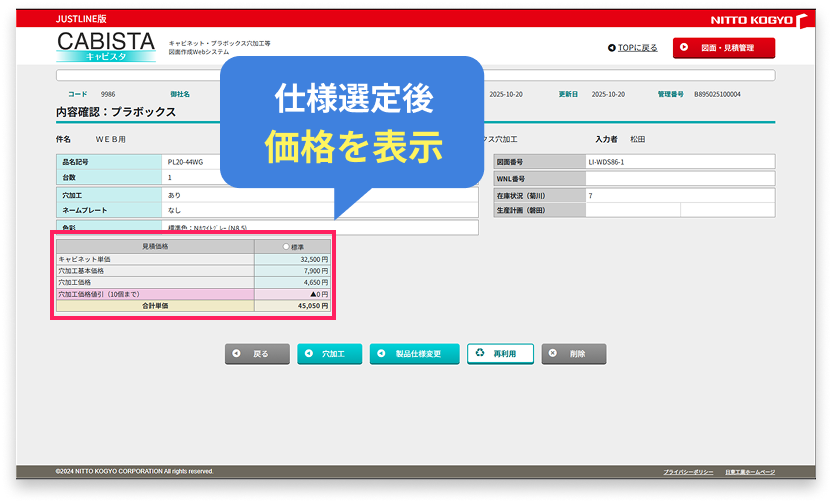Screen dimensions: 832x504
Task: Click the ネームプレート value なし
Action: pyautogui.click(x=175, y=211)
